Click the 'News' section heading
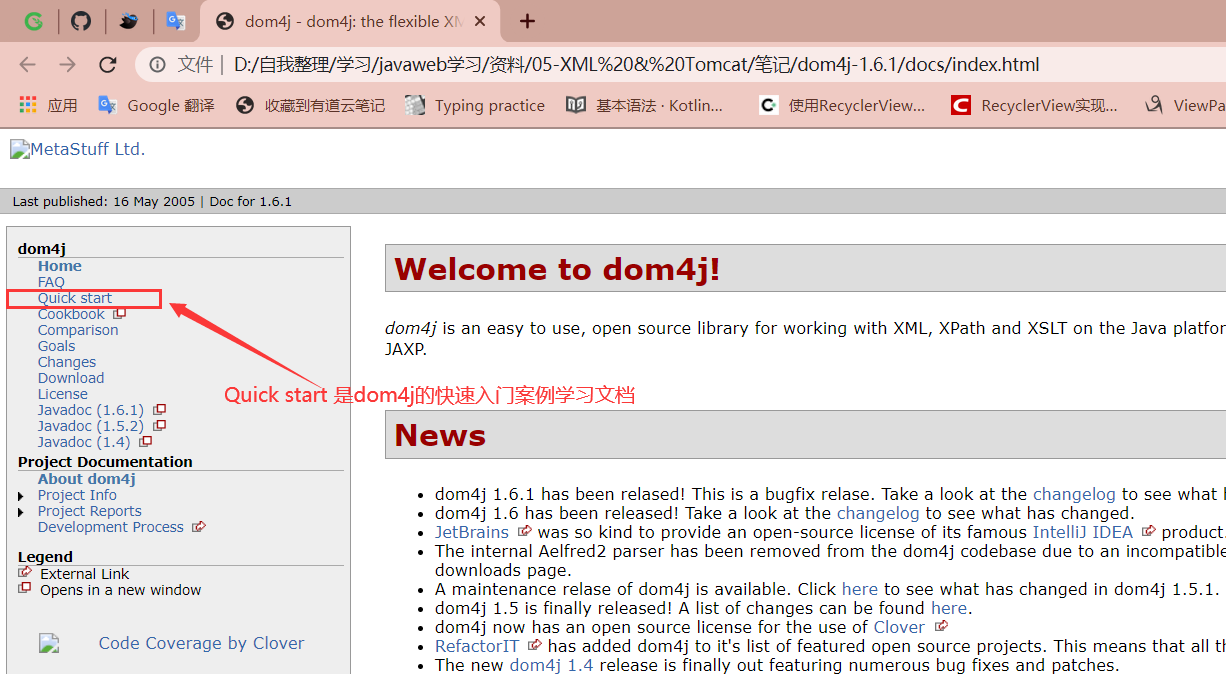 (x=440, y=435)
